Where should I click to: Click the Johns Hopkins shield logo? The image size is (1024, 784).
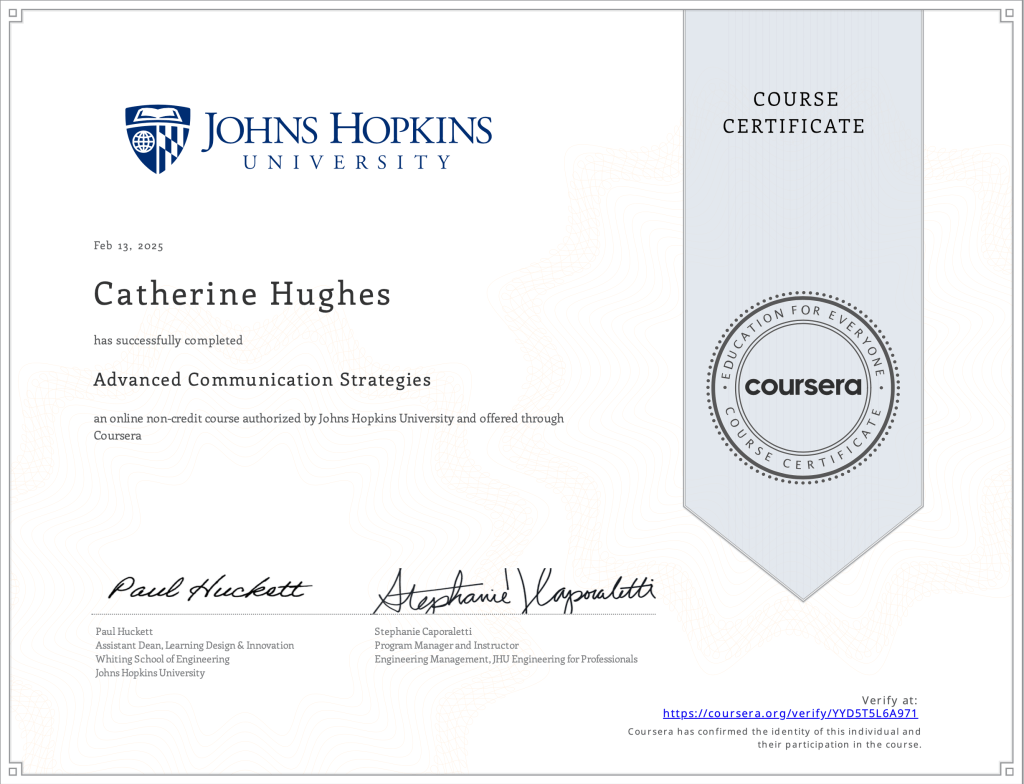pyautogui.click(x=157, y=139)
